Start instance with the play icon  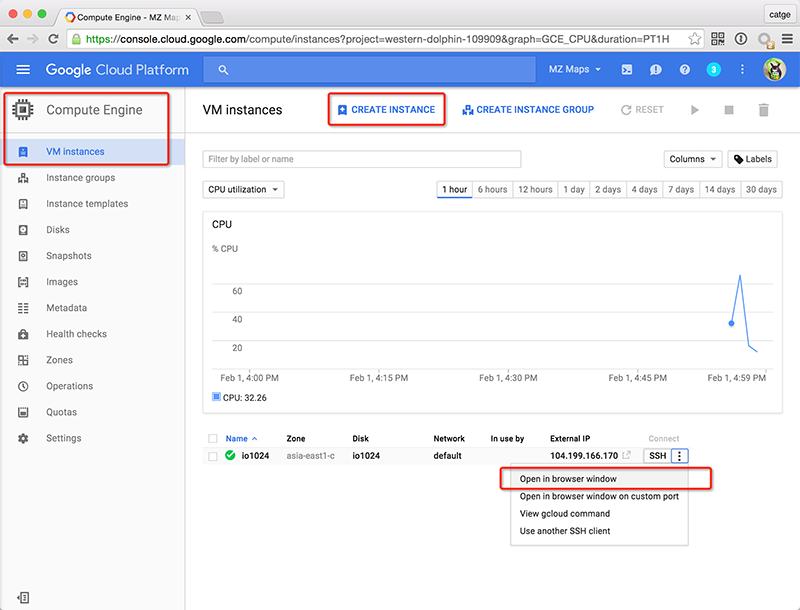coord(694,110)
